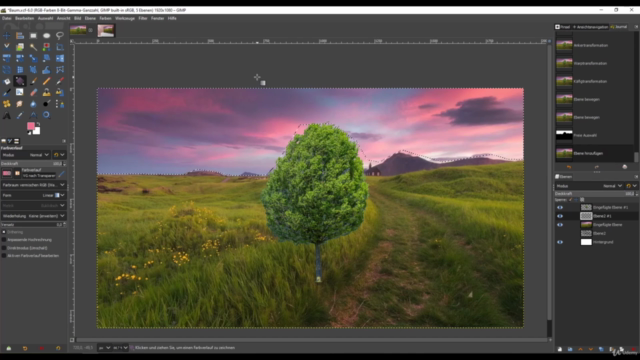Enable Aktiven Farbverlauf bearbeiten checkbox
640x360 pixels.
(x=4, y=256)
